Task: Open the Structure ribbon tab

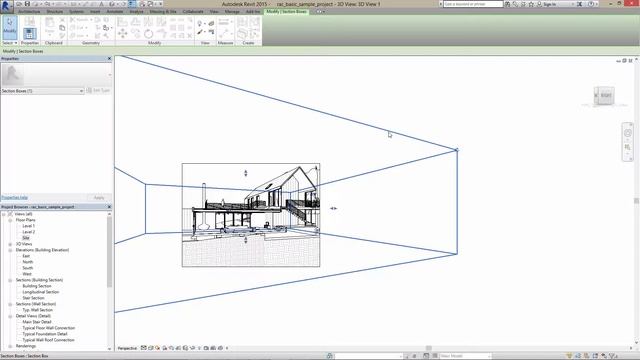Action: click(x=55, y=12)
